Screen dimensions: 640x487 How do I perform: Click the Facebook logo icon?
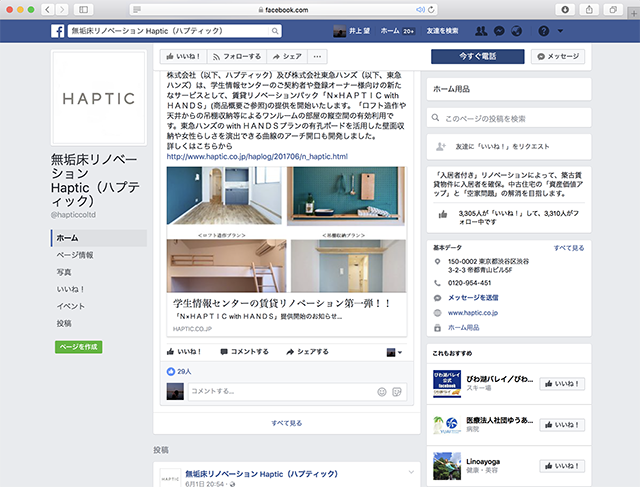point(58,31)
